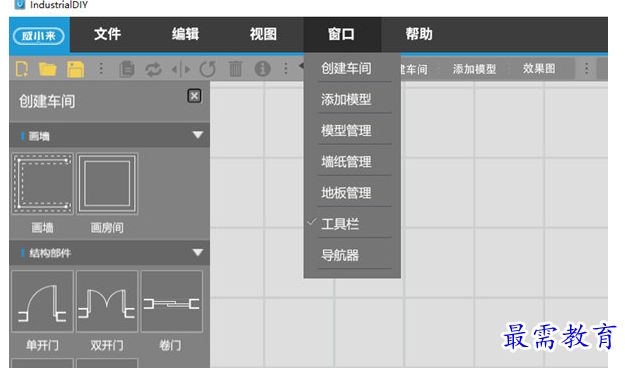Viewport: 625px width, 368px height.
Task: Click the rotate arrows toolbar icon
Action: pyautogui.click(x=153, y=69)
